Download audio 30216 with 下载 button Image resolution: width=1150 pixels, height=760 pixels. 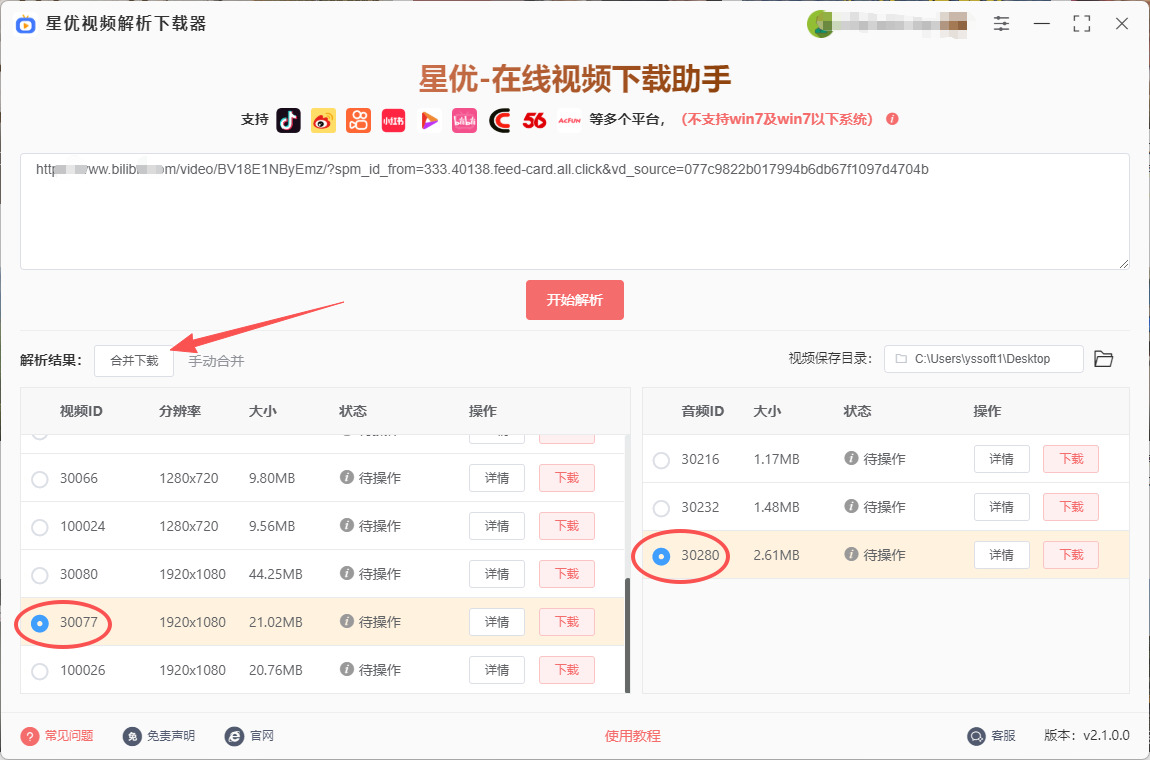(1071, 459)
